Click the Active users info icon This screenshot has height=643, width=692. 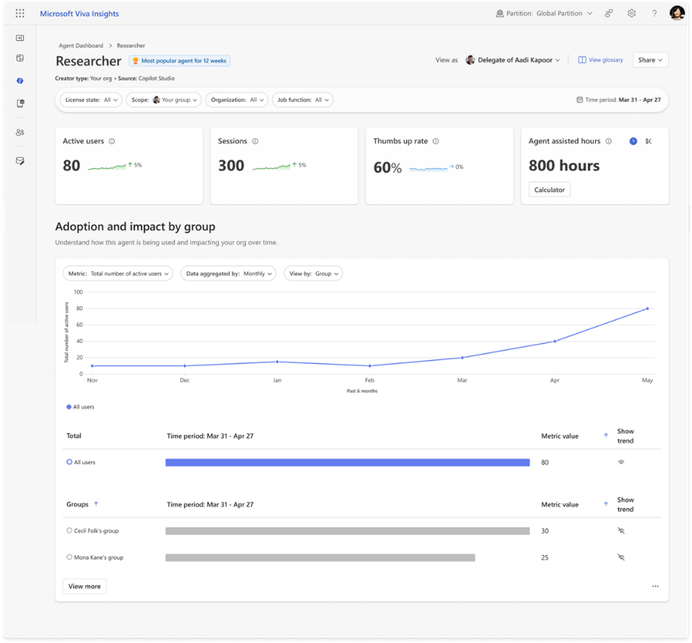[x=112, y=141]
